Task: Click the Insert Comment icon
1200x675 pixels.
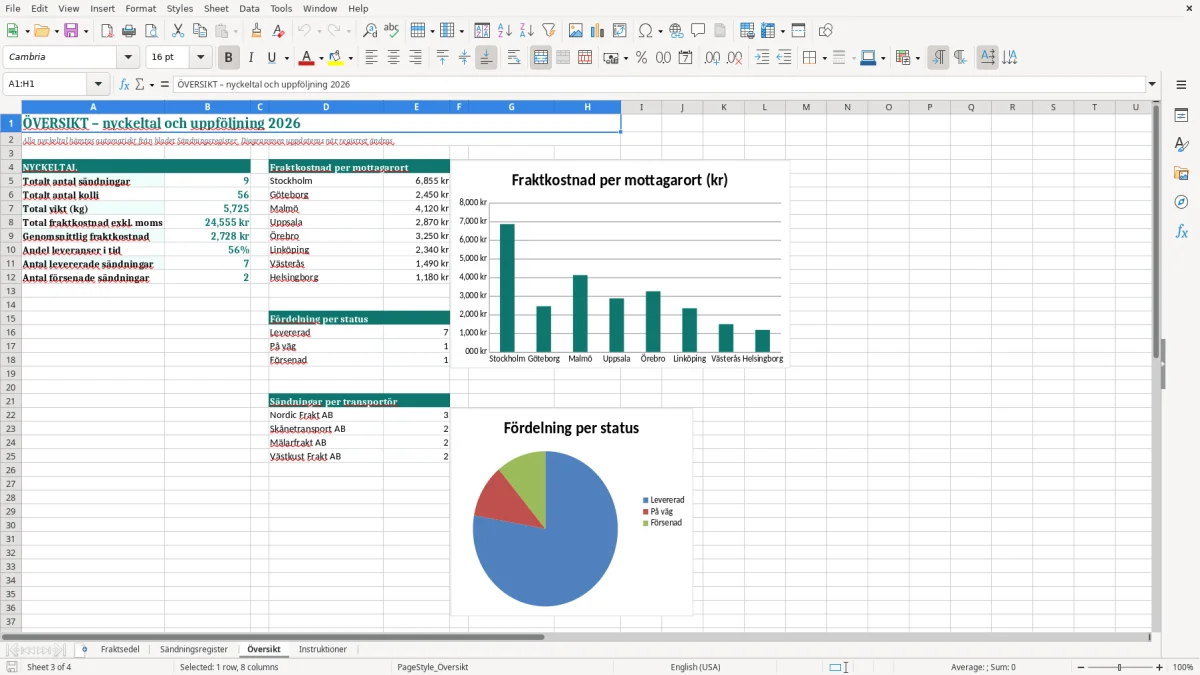Action: 698,31
